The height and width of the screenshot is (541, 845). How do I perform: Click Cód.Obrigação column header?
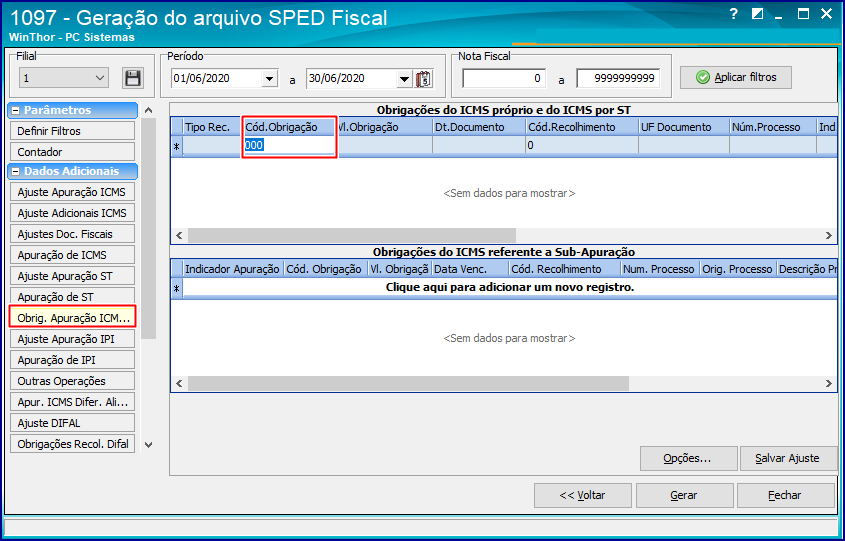[x=289, y=127]
